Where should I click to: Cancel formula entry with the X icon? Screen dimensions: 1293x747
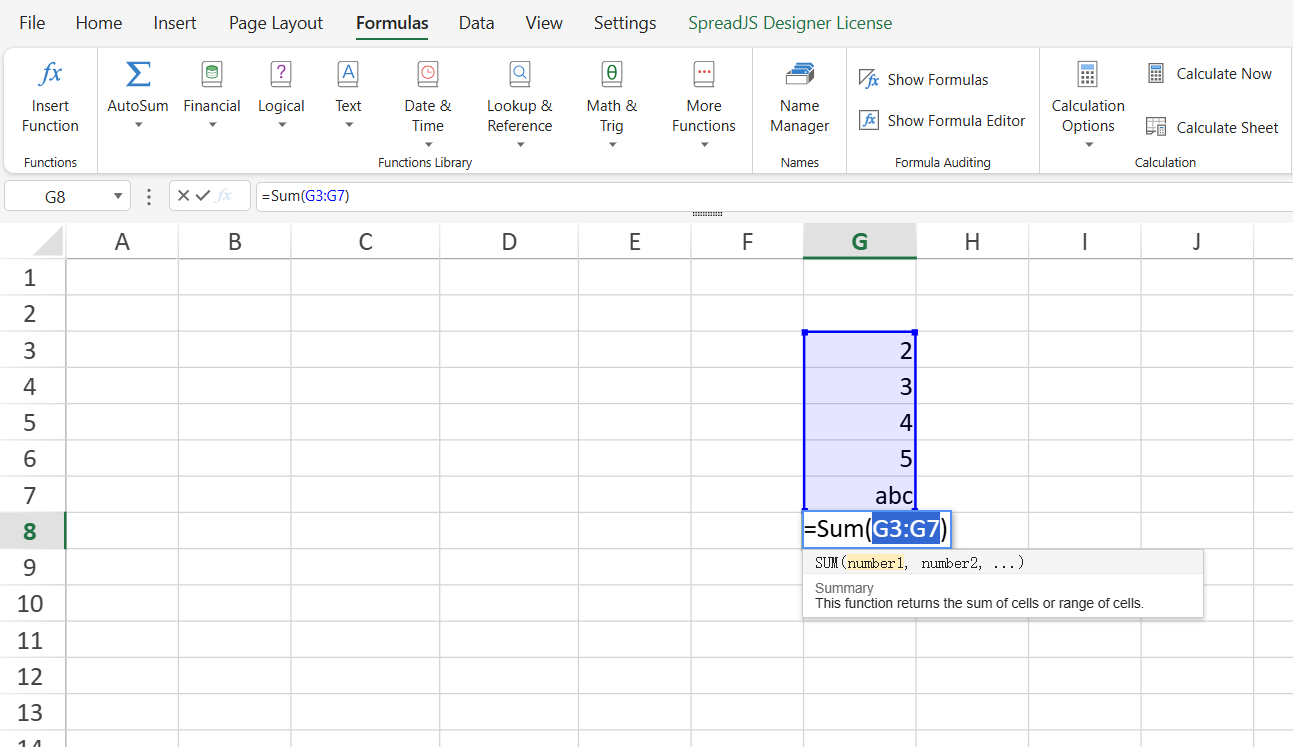183,196
